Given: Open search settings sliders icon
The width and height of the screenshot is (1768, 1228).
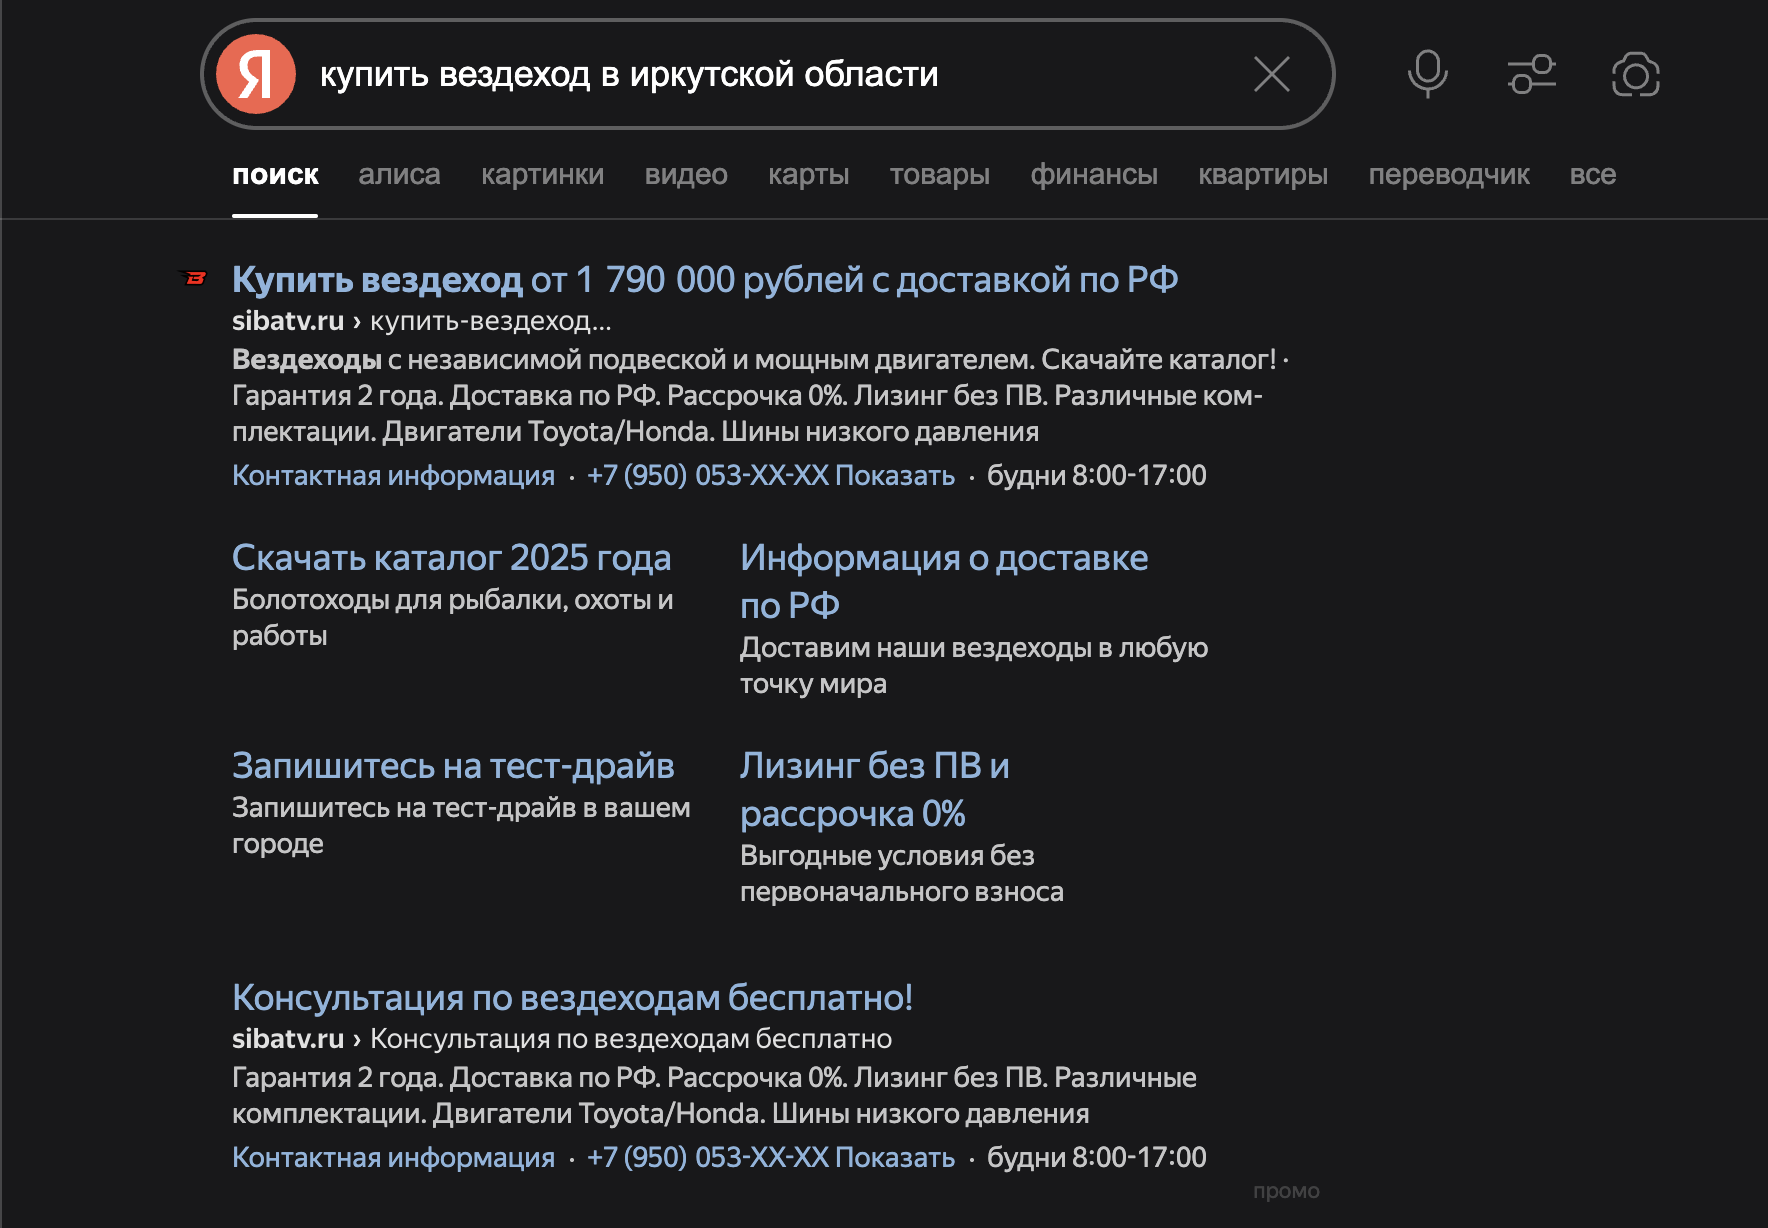Looking at the screenshot, I should tap(1532, 74).
